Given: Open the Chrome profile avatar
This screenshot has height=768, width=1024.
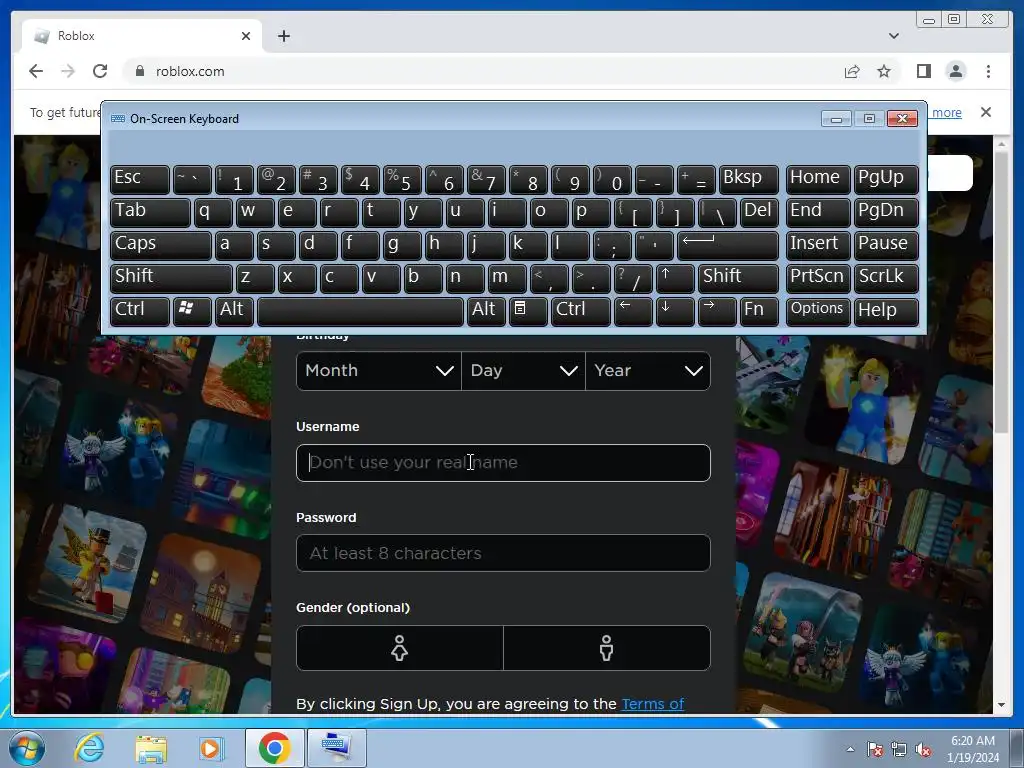Looking at the screenshot, I should click(x=955, y=71).
